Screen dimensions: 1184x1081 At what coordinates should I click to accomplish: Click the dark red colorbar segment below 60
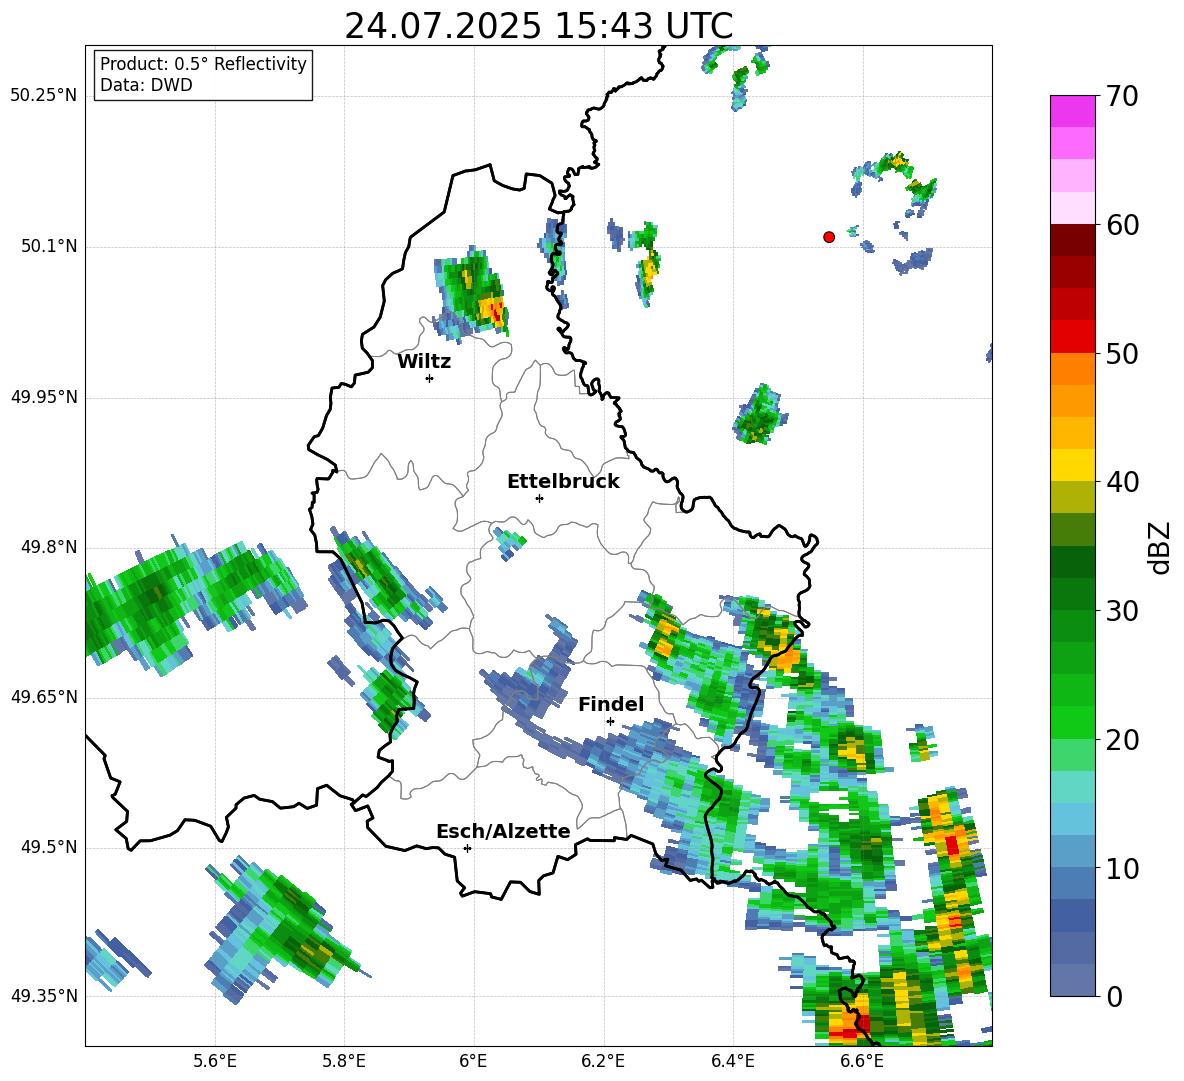[1073, 239]
